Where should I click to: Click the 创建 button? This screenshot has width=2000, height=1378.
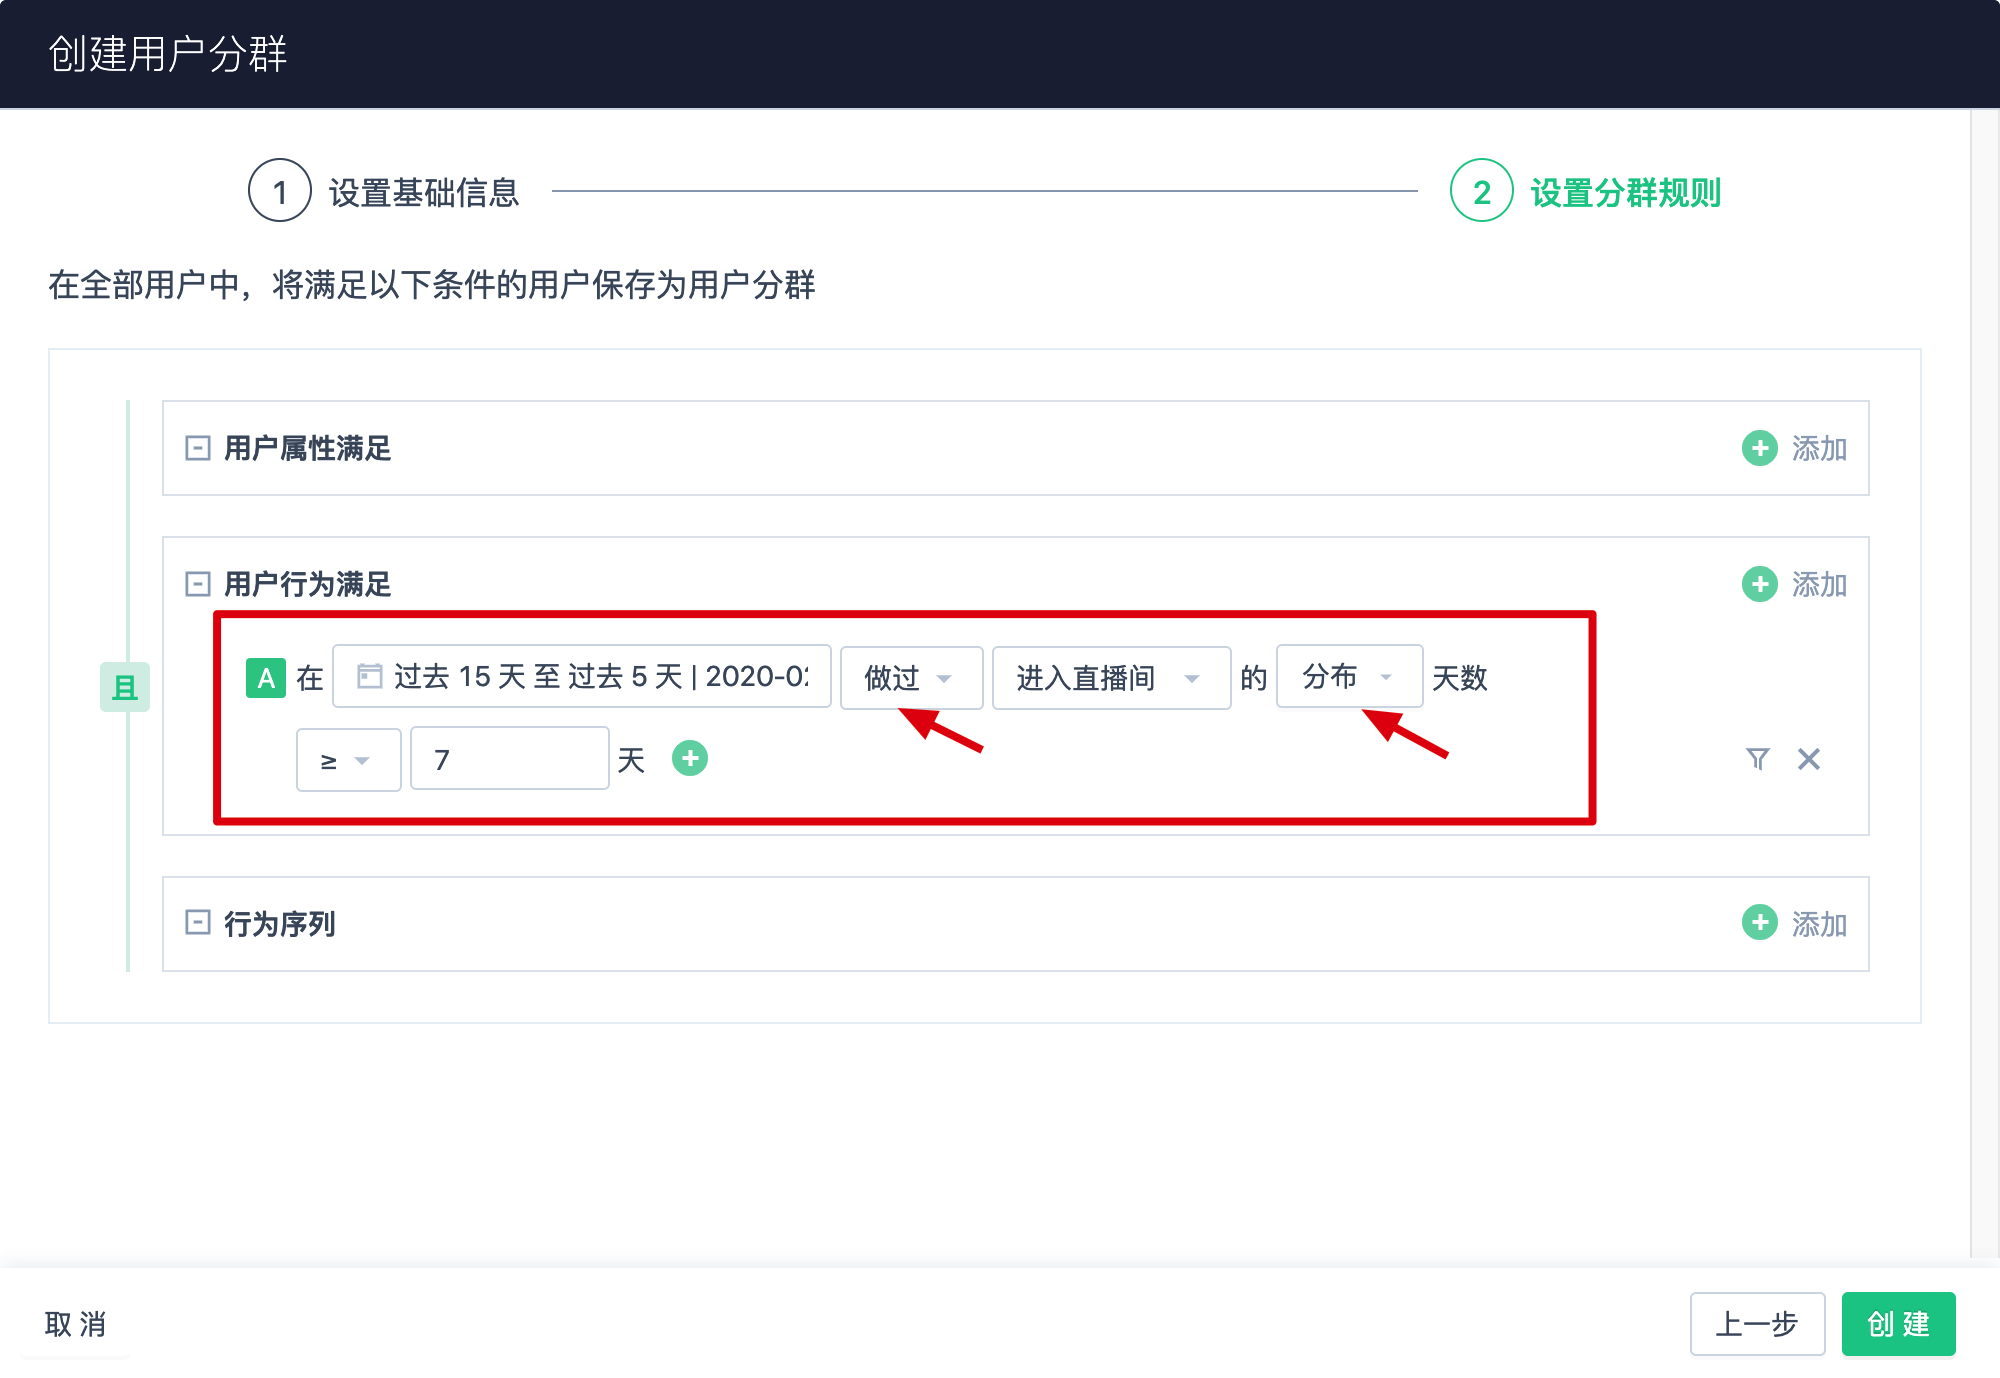pos(1897,1324)
